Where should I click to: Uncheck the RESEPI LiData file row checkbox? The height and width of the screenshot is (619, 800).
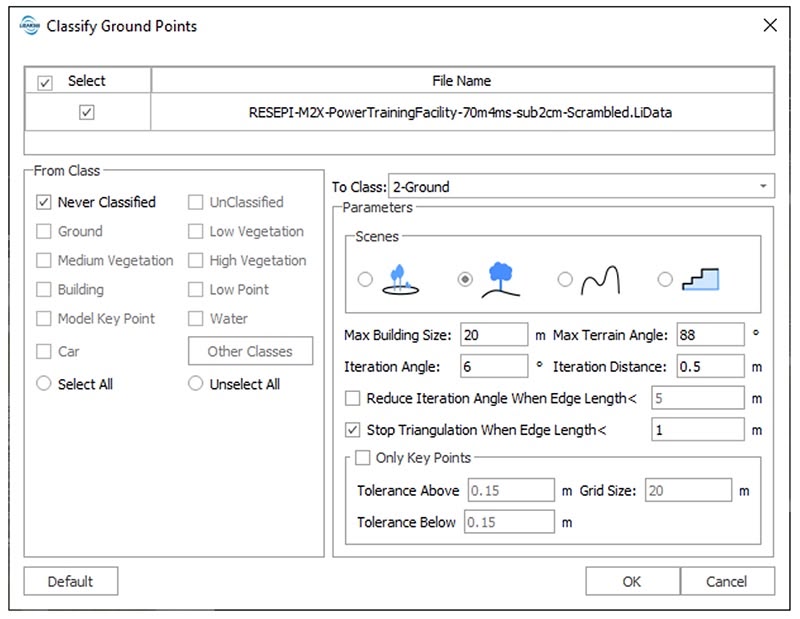(87, 113)
